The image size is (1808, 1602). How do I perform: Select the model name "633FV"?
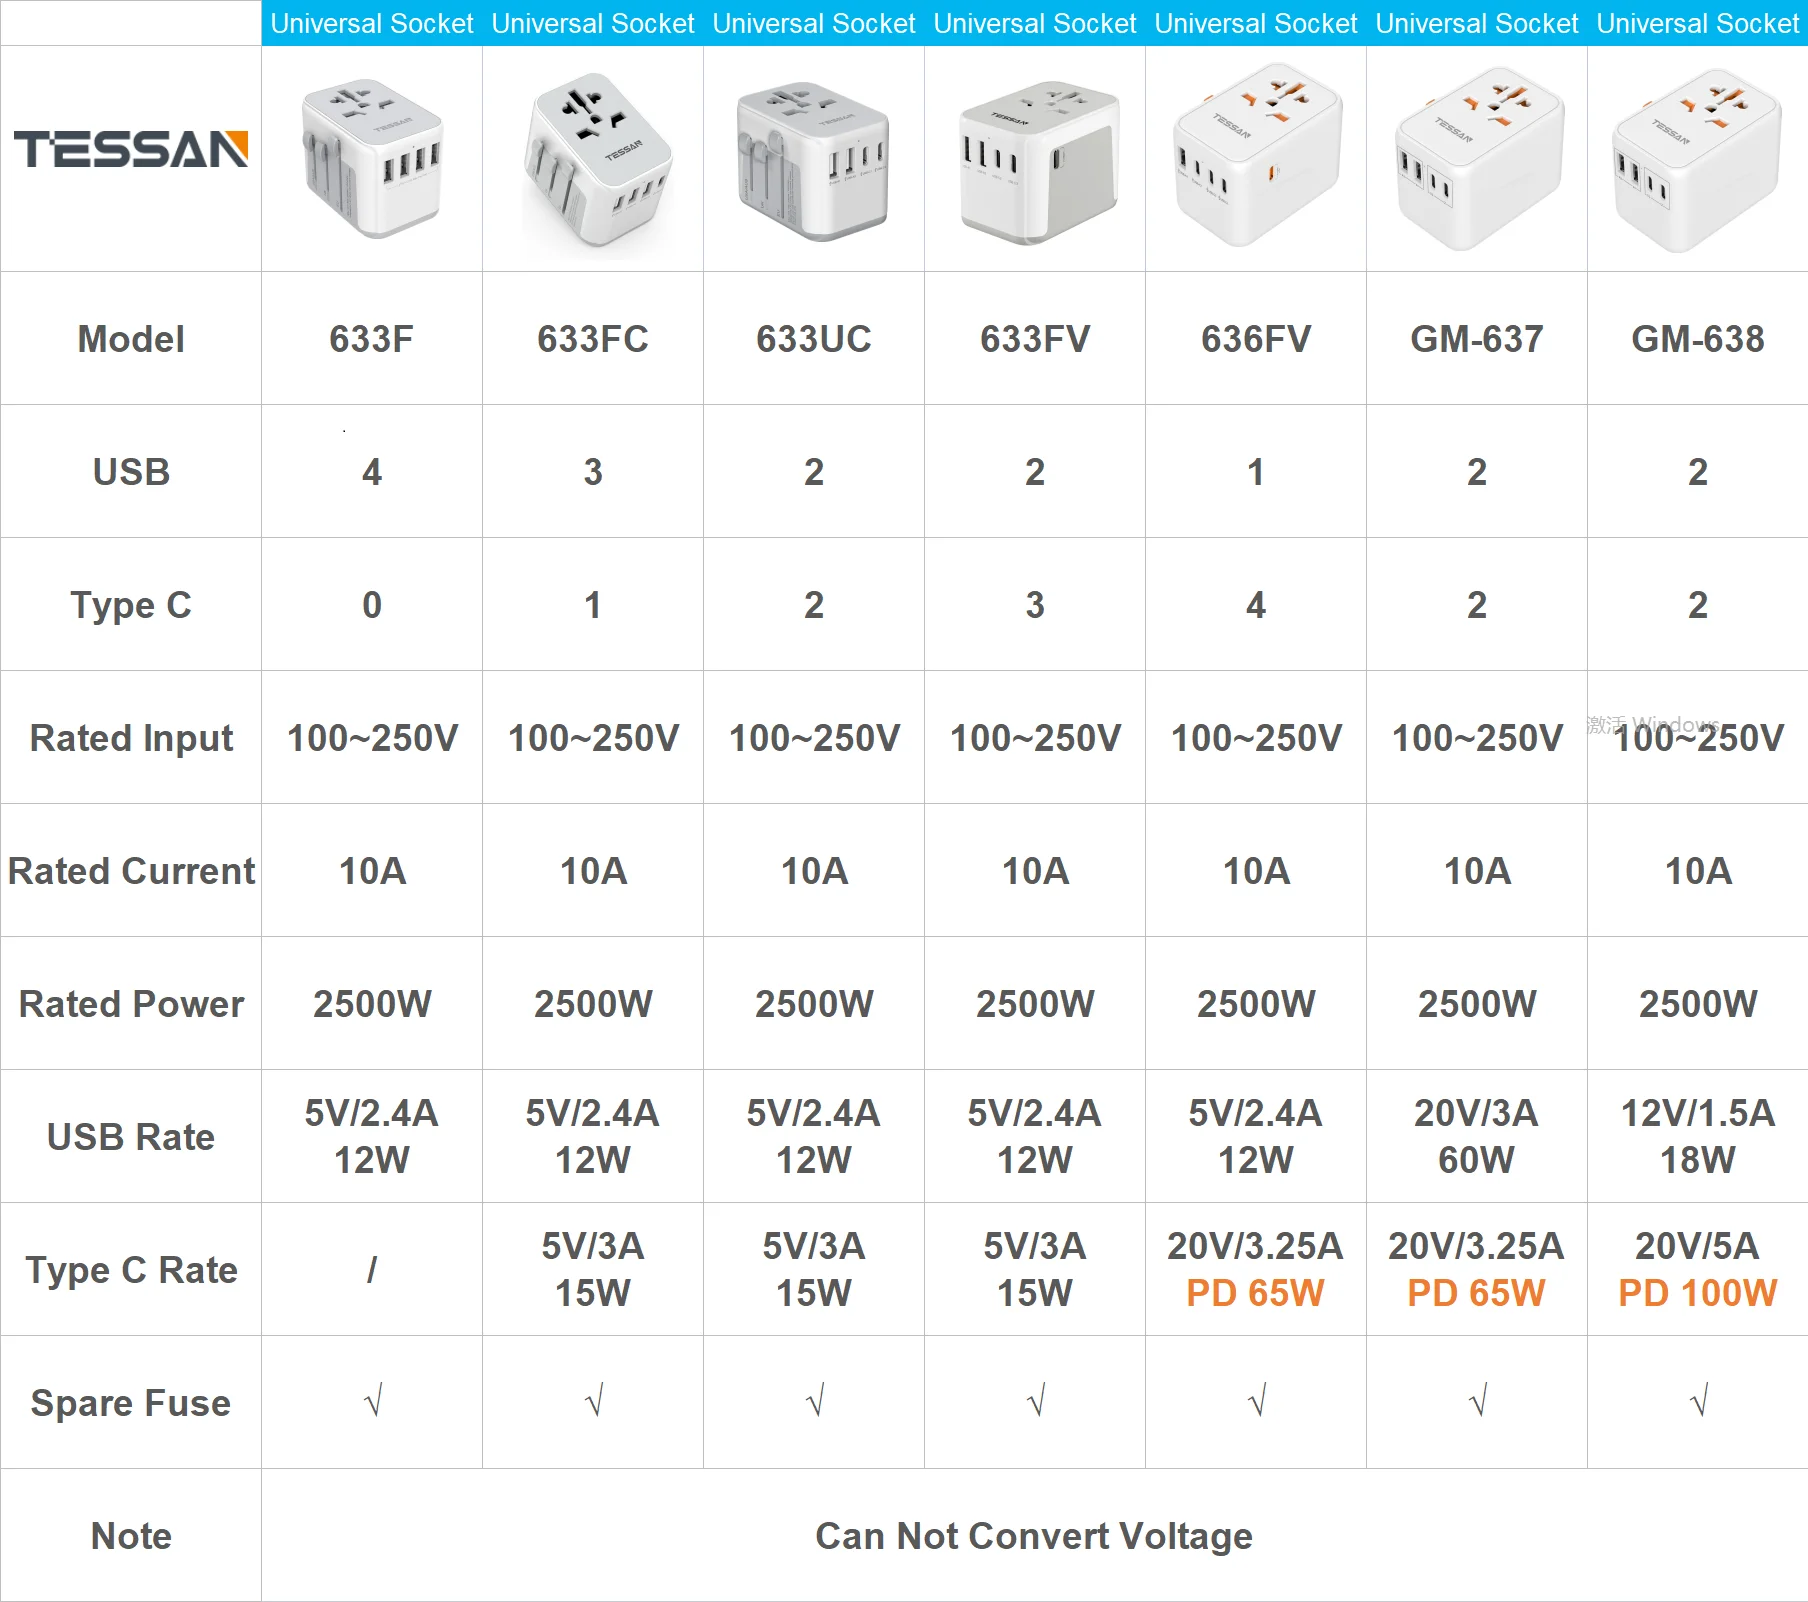point(1035,339)
